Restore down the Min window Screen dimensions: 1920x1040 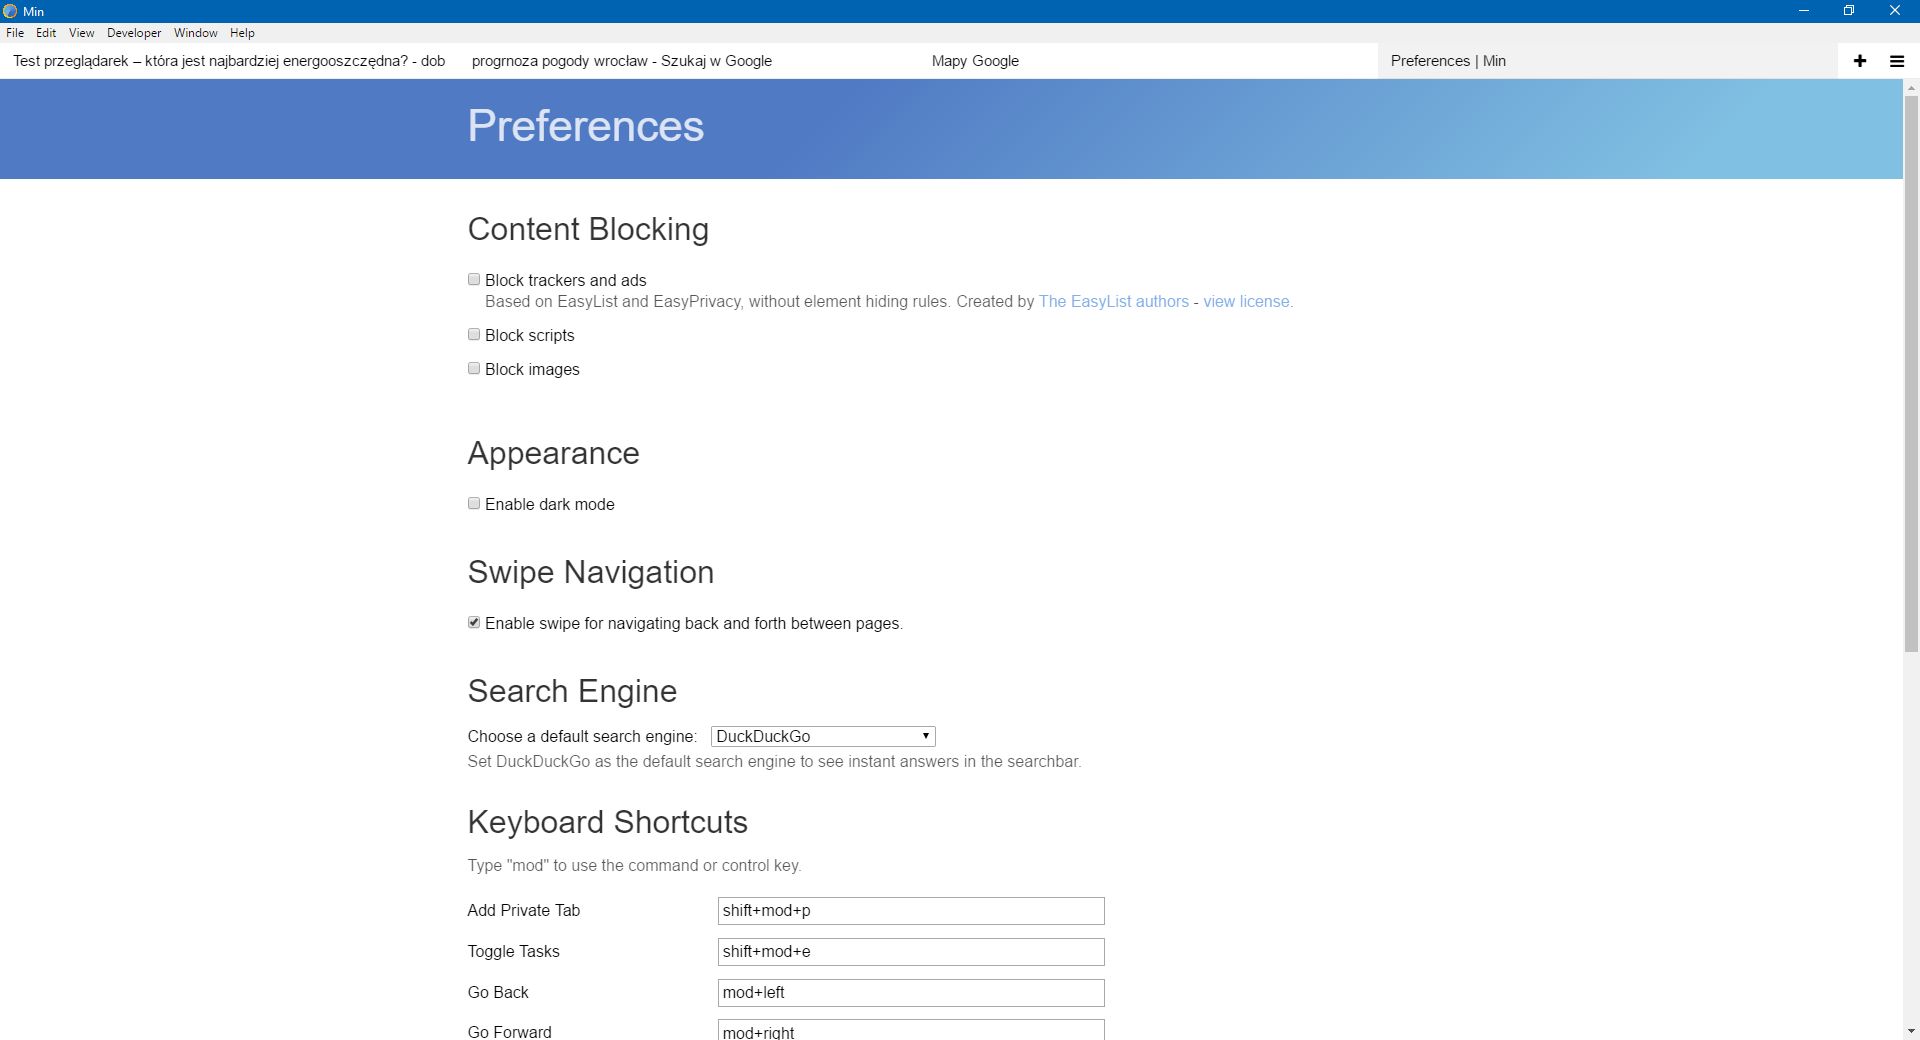(1849, 11)
